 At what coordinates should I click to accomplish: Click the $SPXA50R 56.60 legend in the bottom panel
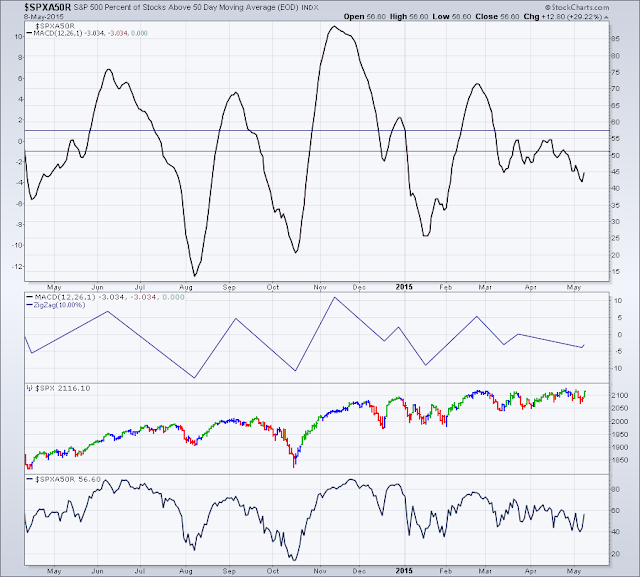[x=63, y=479]
